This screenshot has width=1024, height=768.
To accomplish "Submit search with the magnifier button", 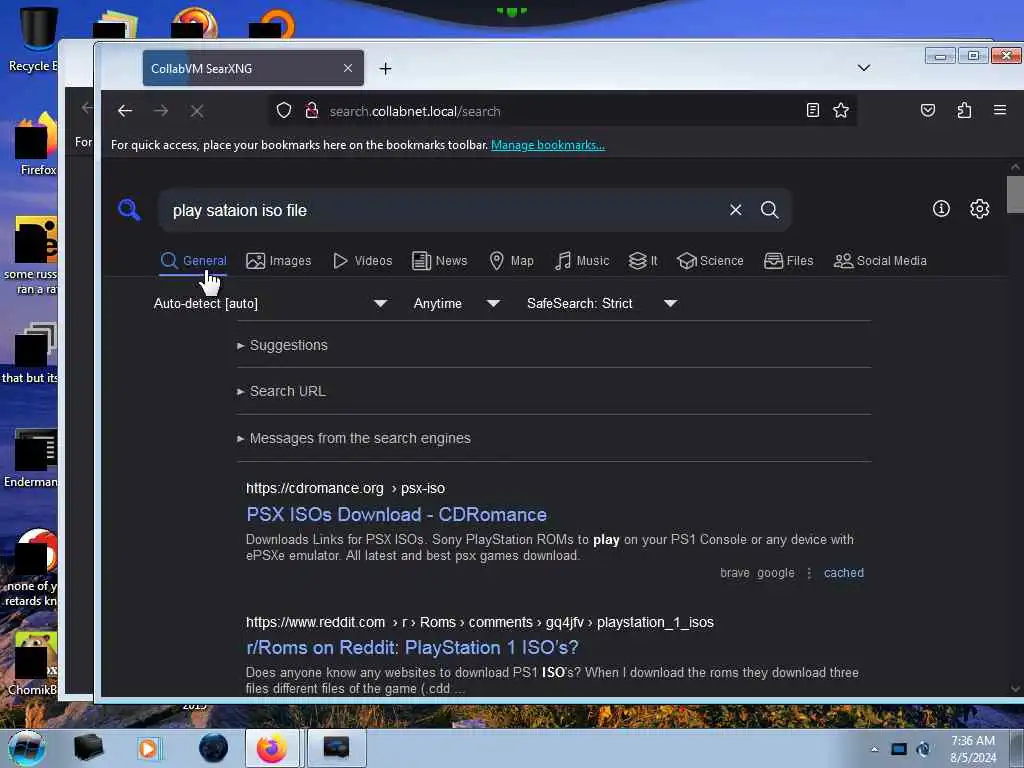I will click(769, 210).
